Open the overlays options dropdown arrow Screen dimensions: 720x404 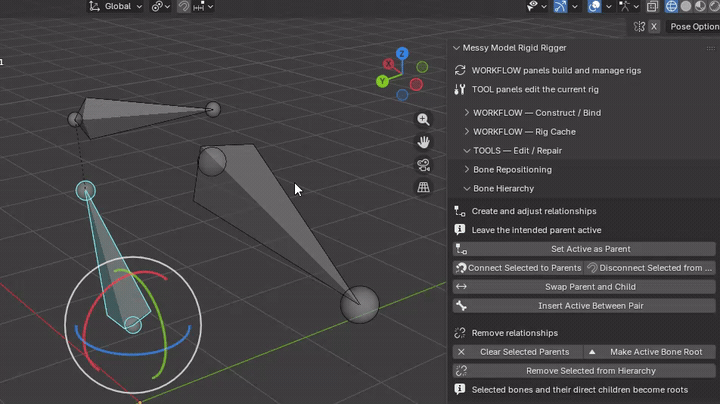tap(608, 6)
